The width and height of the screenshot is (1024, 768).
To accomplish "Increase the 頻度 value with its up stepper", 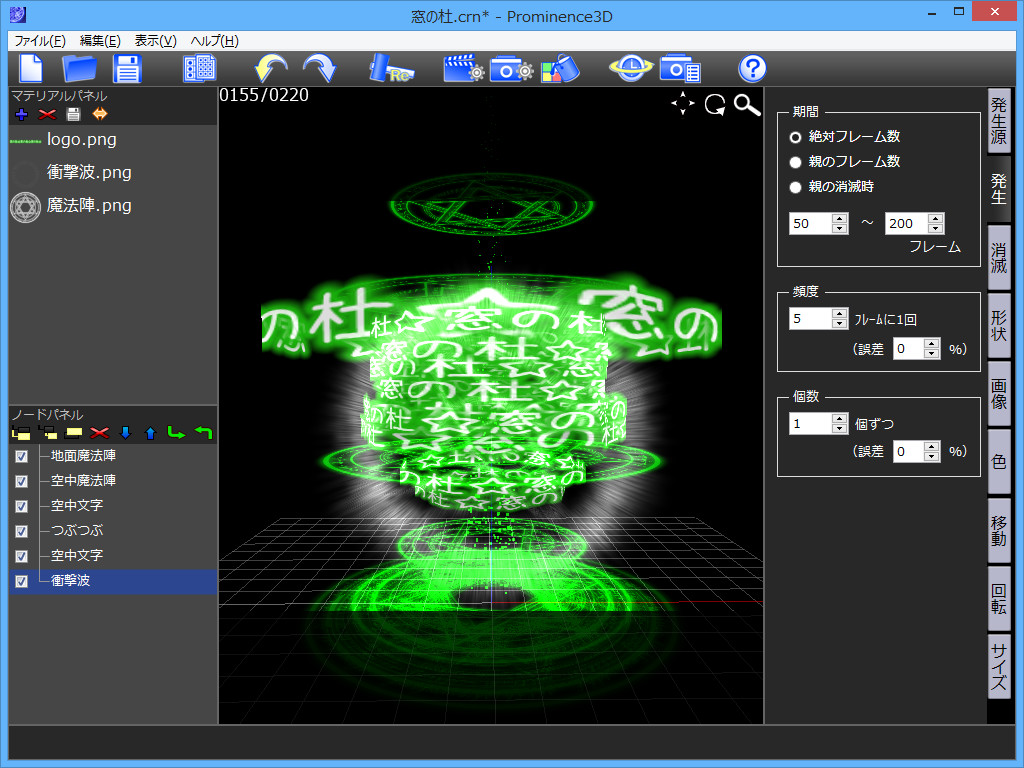I will point(839,312).
